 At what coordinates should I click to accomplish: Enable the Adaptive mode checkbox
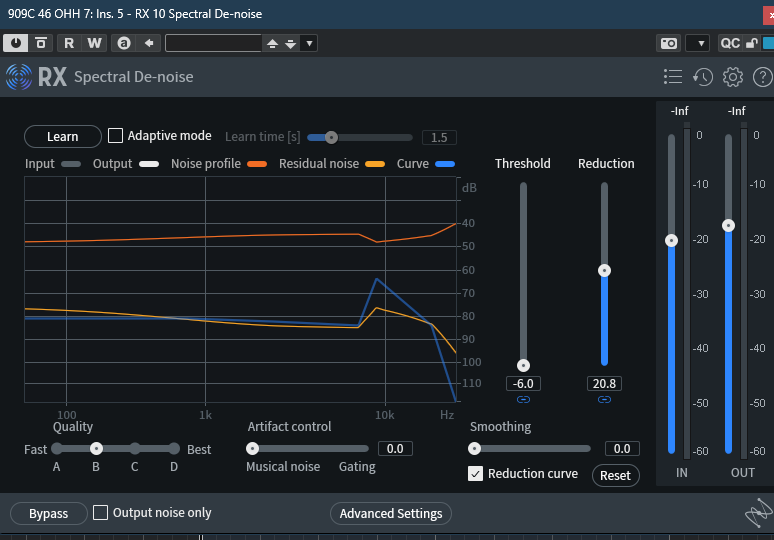coord(116,135)
